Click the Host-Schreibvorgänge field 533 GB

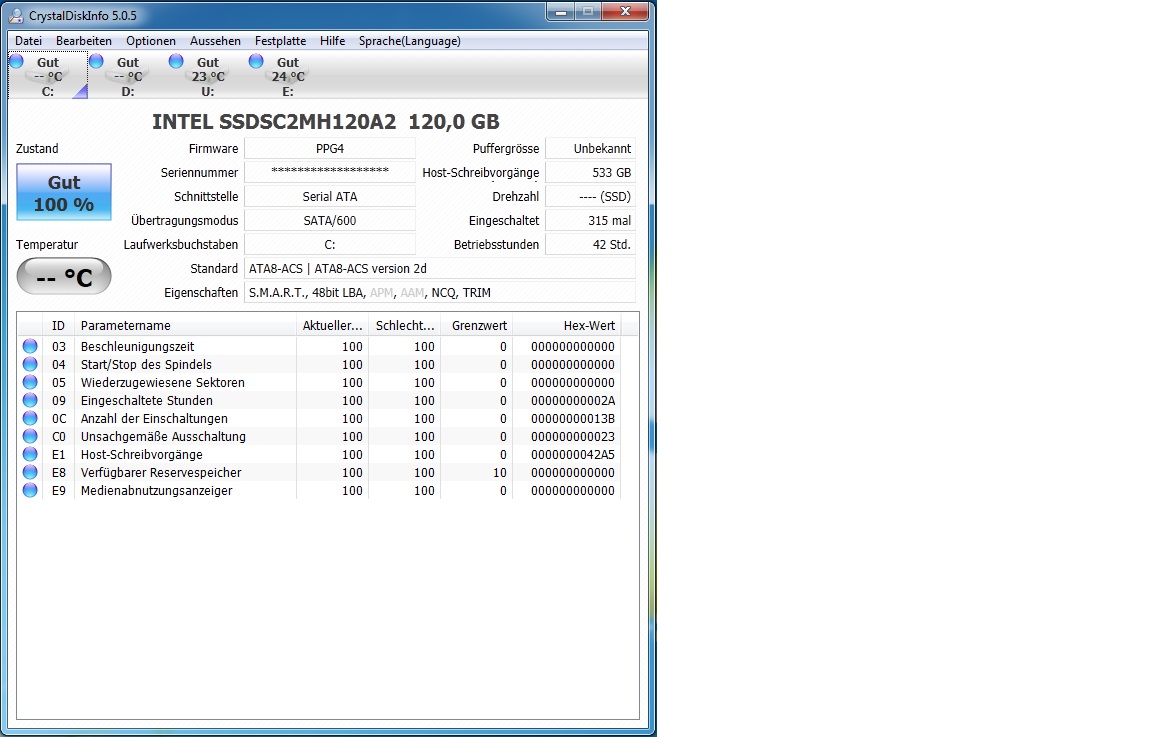pos(591,172)
